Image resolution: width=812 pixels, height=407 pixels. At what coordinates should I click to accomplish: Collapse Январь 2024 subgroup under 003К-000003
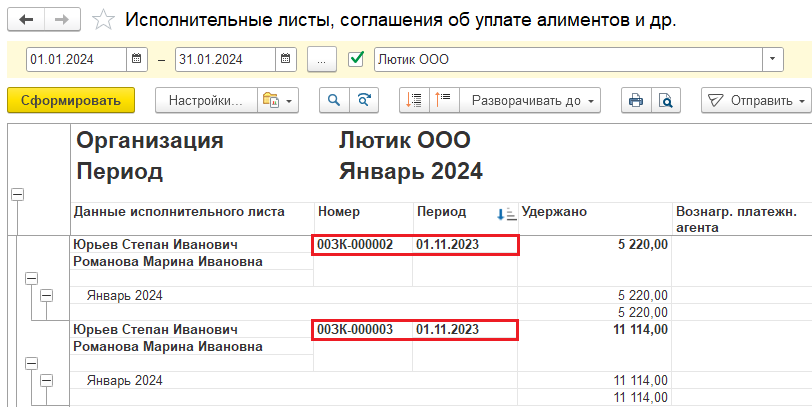(x=47, y=381)
